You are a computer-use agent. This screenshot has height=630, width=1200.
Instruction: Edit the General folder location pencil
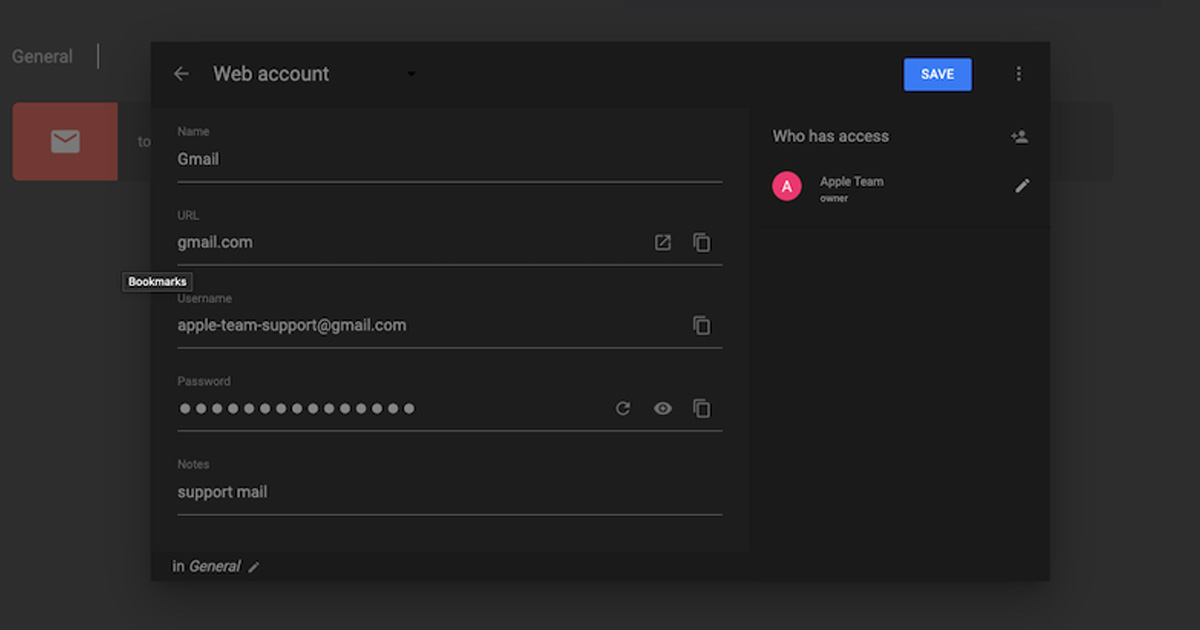[254, 567]
